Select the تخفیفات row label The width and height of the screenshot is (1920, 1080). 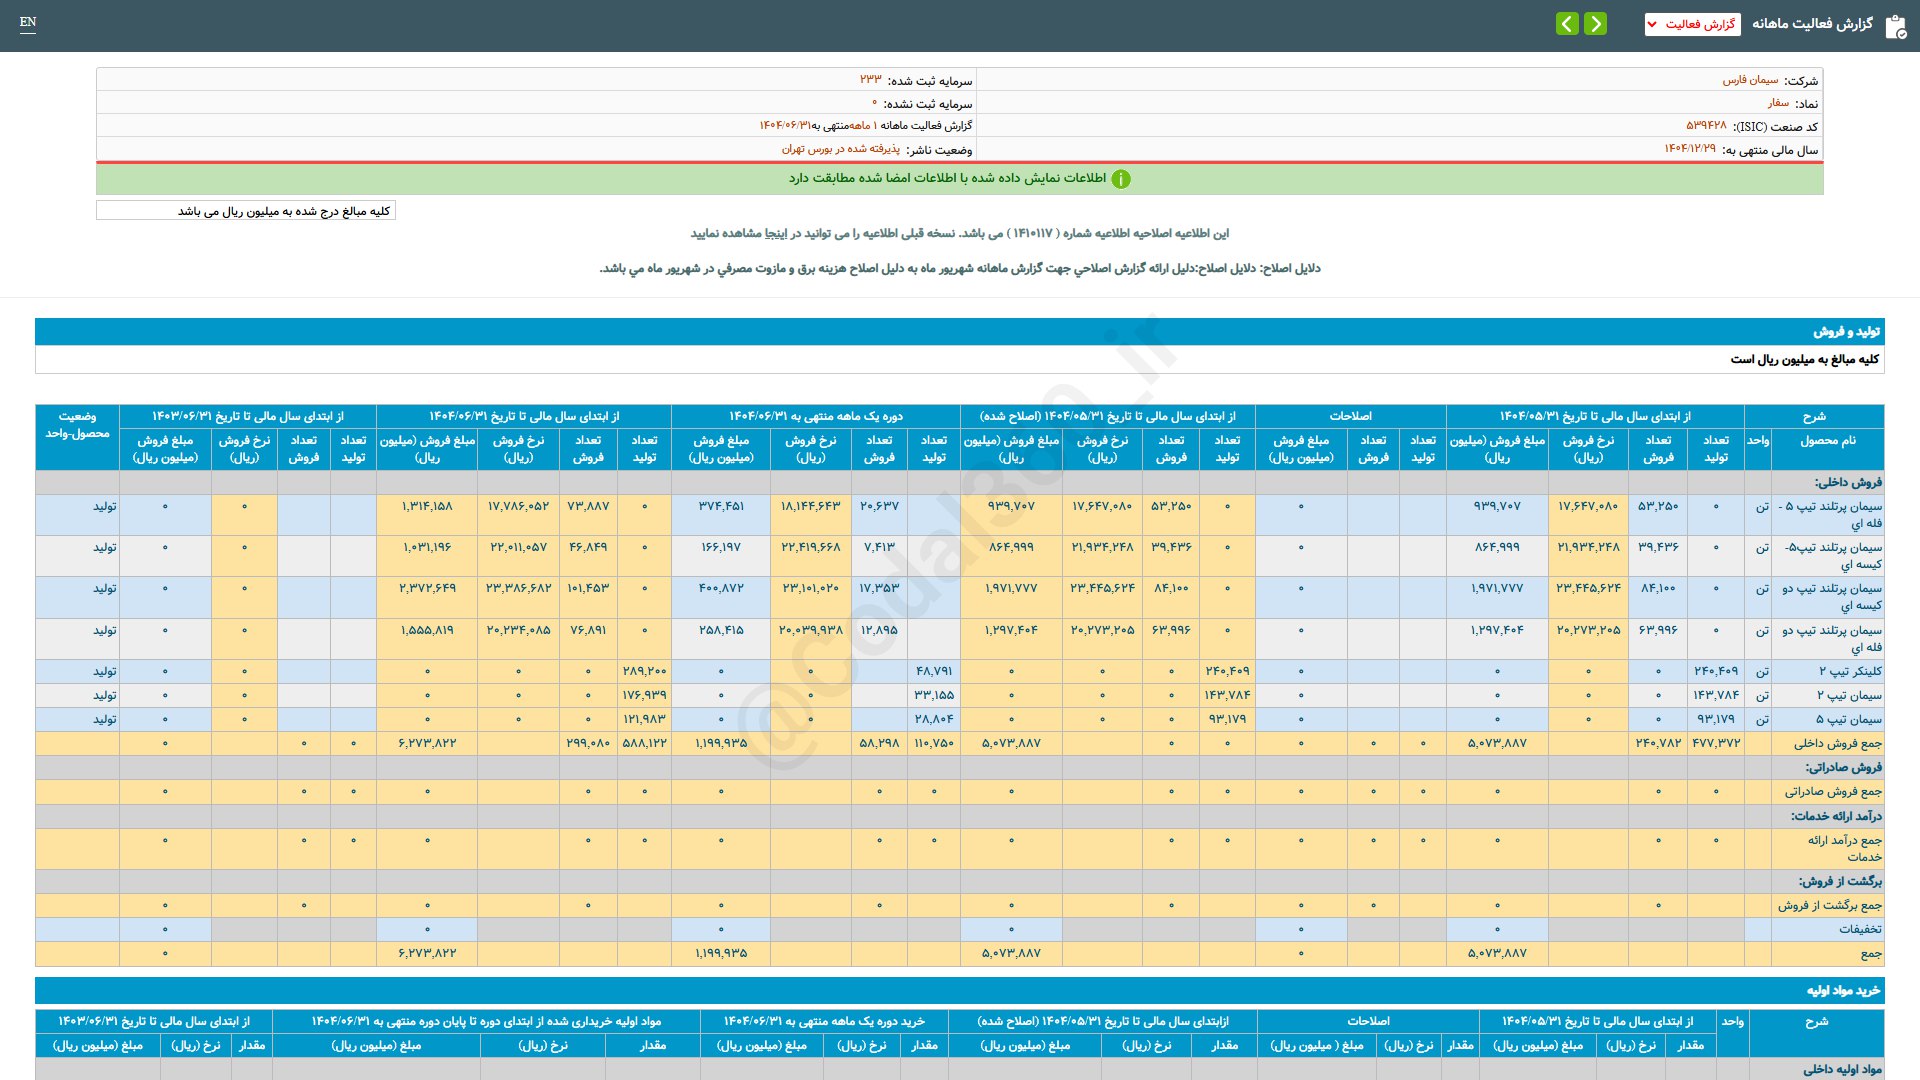(x=1859, y=929)
